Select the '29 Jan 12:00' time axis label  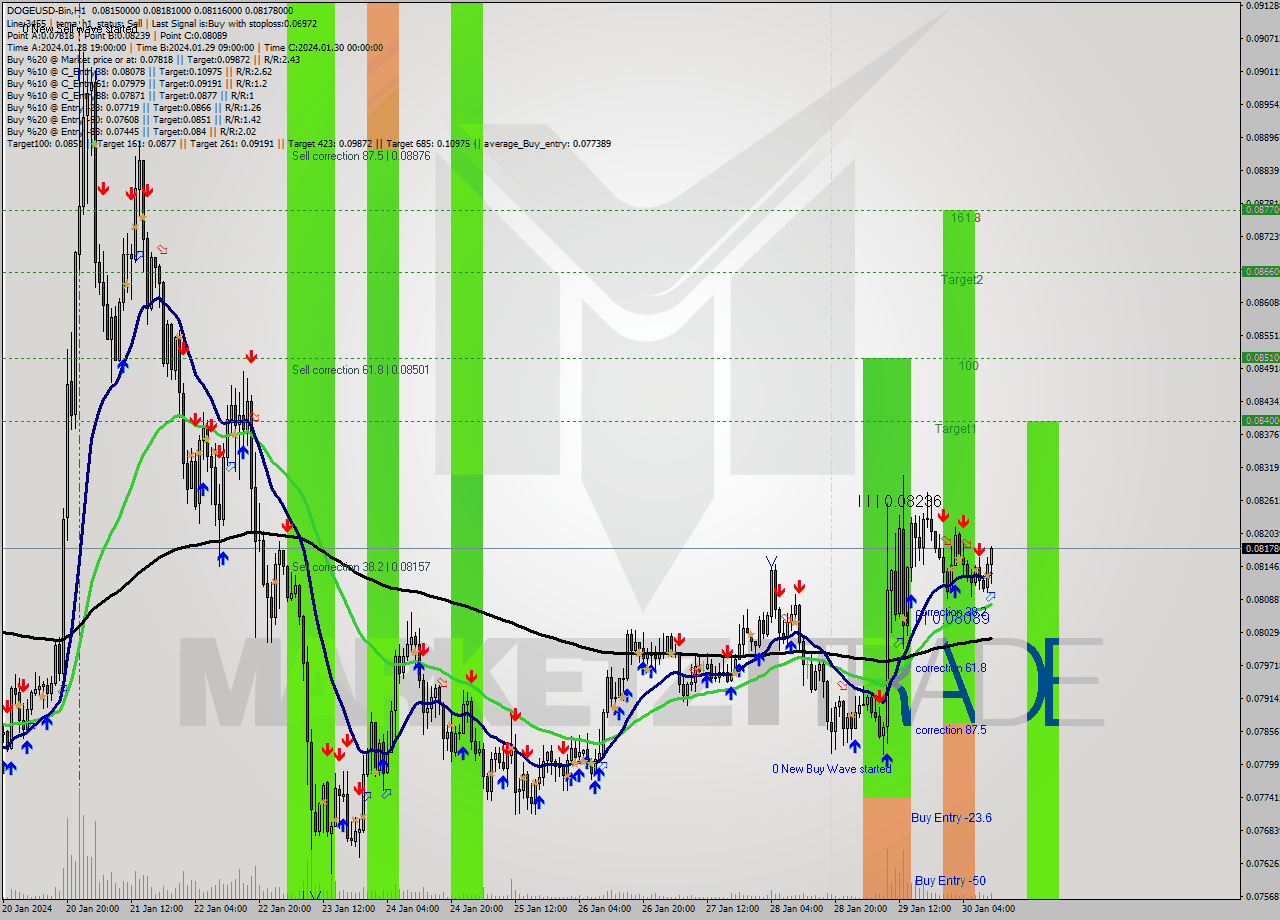point(925,908)
